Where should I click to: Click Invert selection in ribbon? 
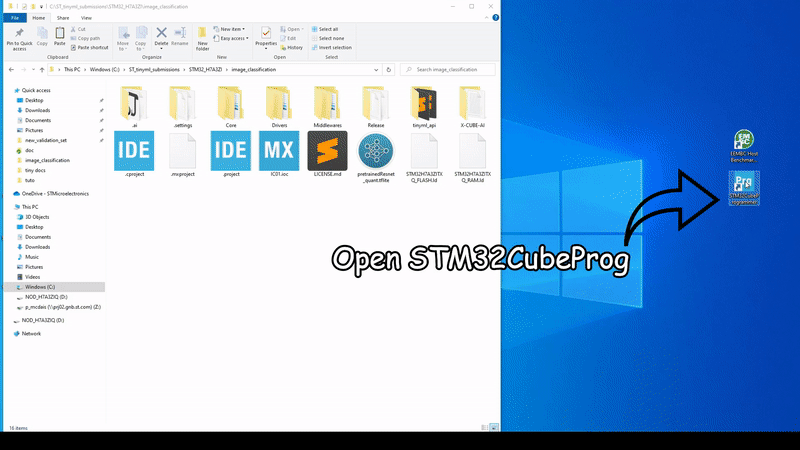(x=332, y=47)
